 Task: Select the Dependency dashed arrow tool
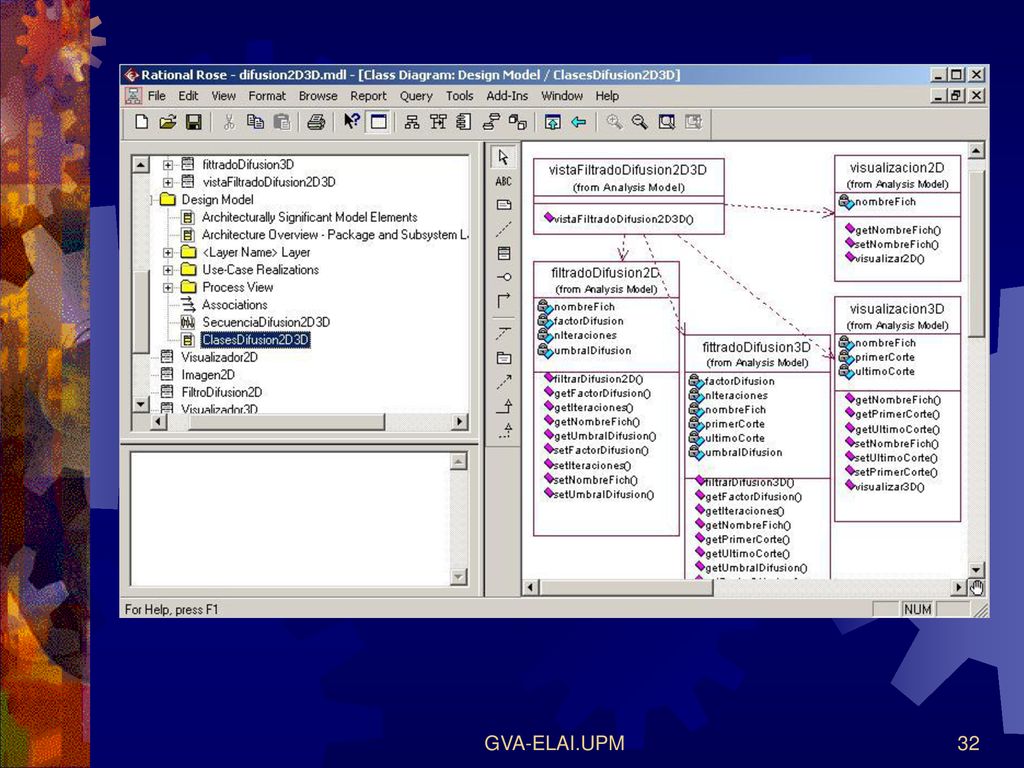coord(503,381)
